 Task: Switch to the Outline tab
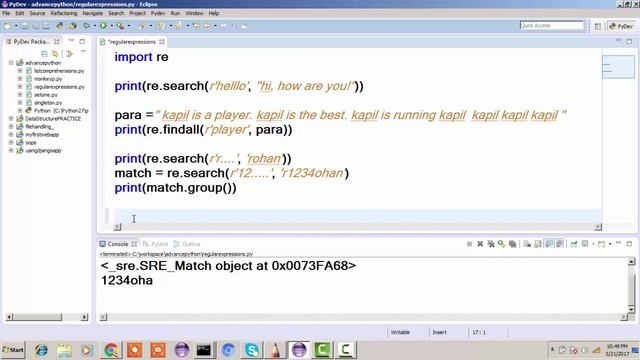click(187, 244)
